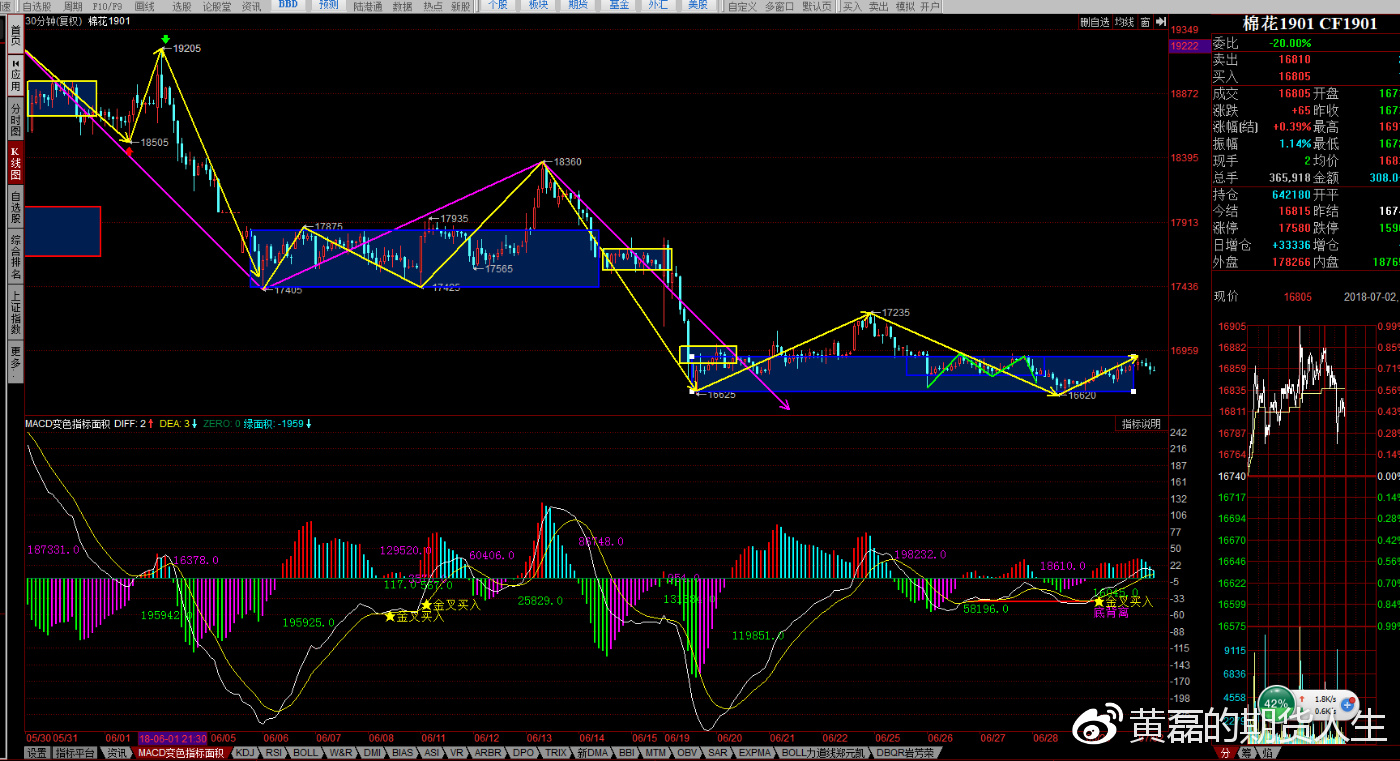
Task: Switch to the BIAS indicator tab
Action: coord(403,753)
